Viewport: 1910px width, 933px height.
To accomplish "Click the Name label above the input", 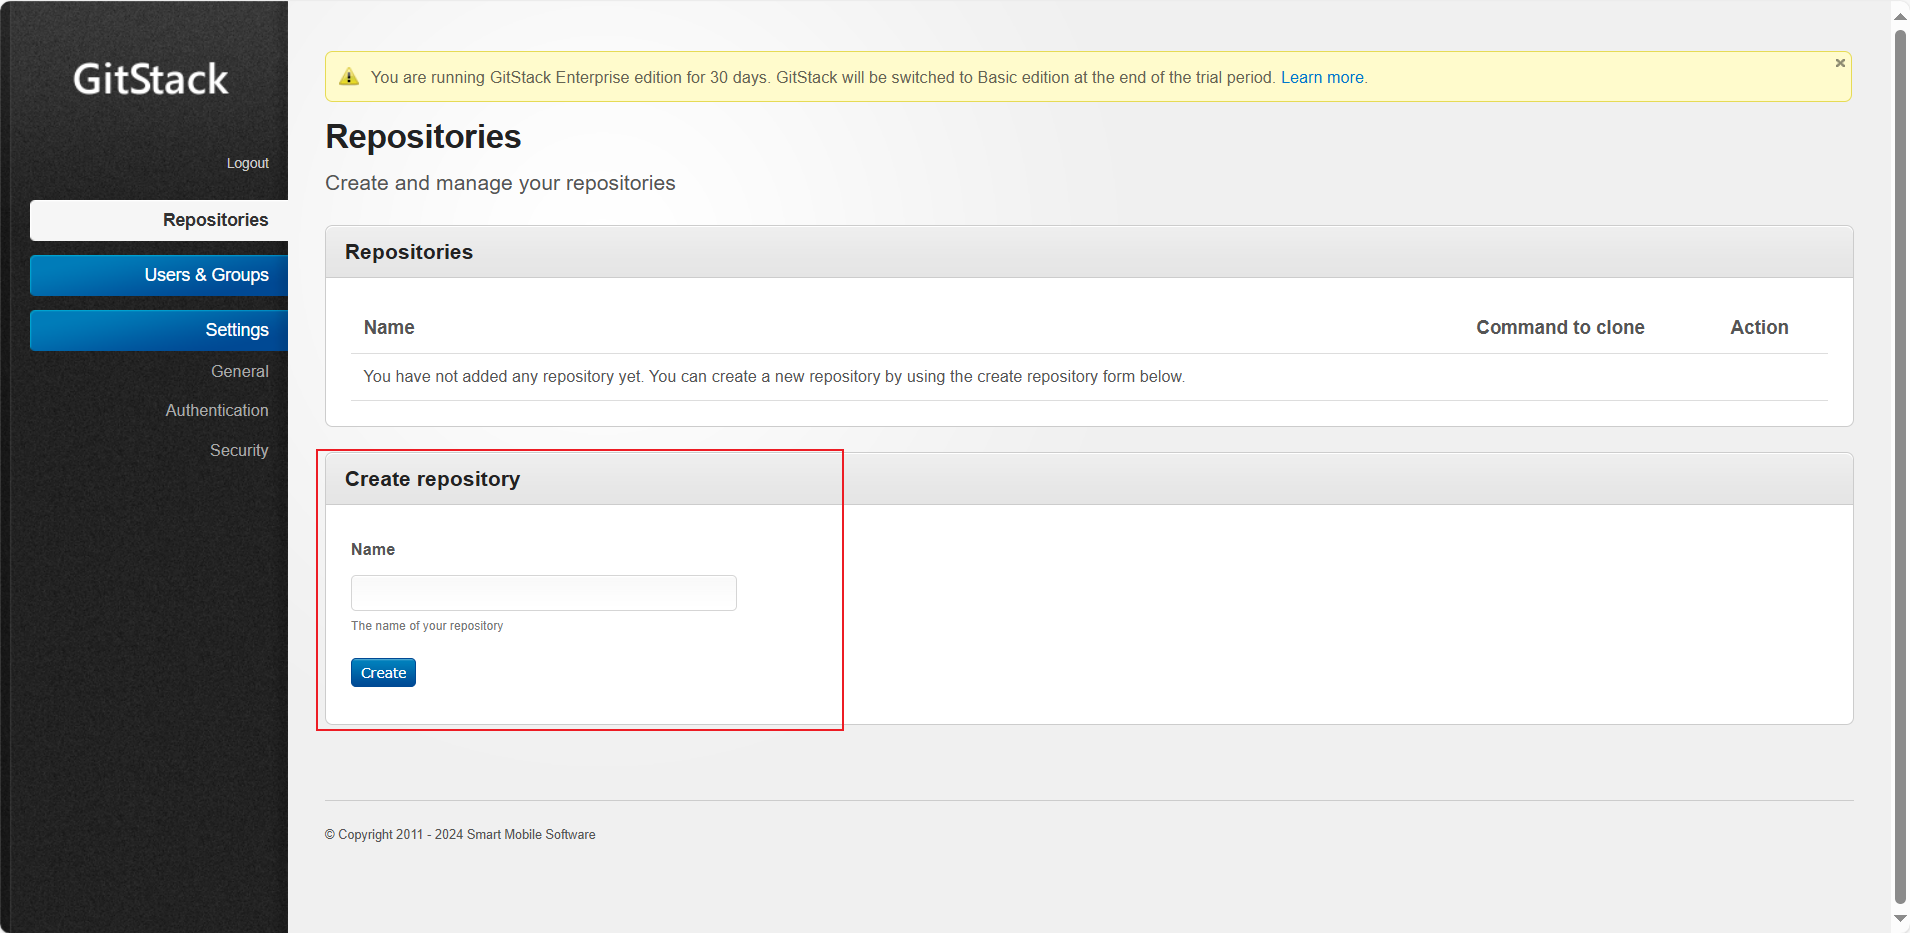I will (373, 549).
